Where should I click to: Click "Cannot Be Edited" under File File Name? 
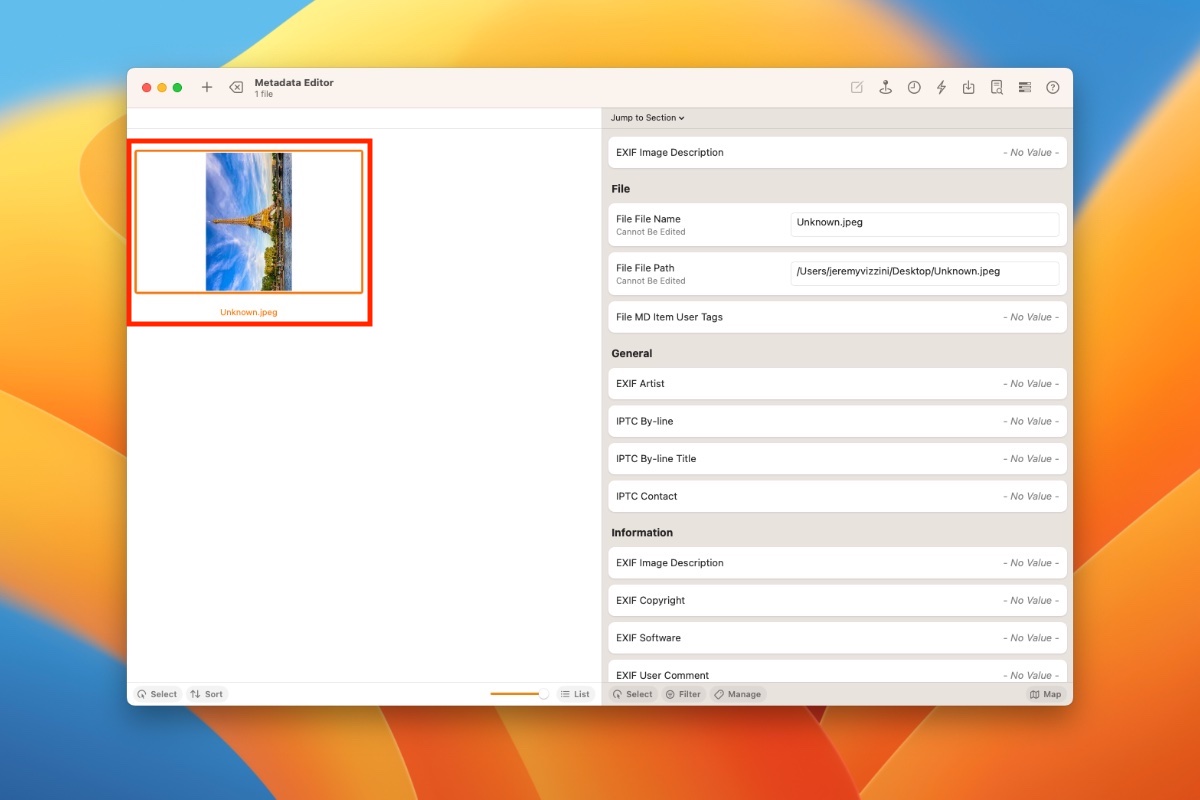coord(651,232)
